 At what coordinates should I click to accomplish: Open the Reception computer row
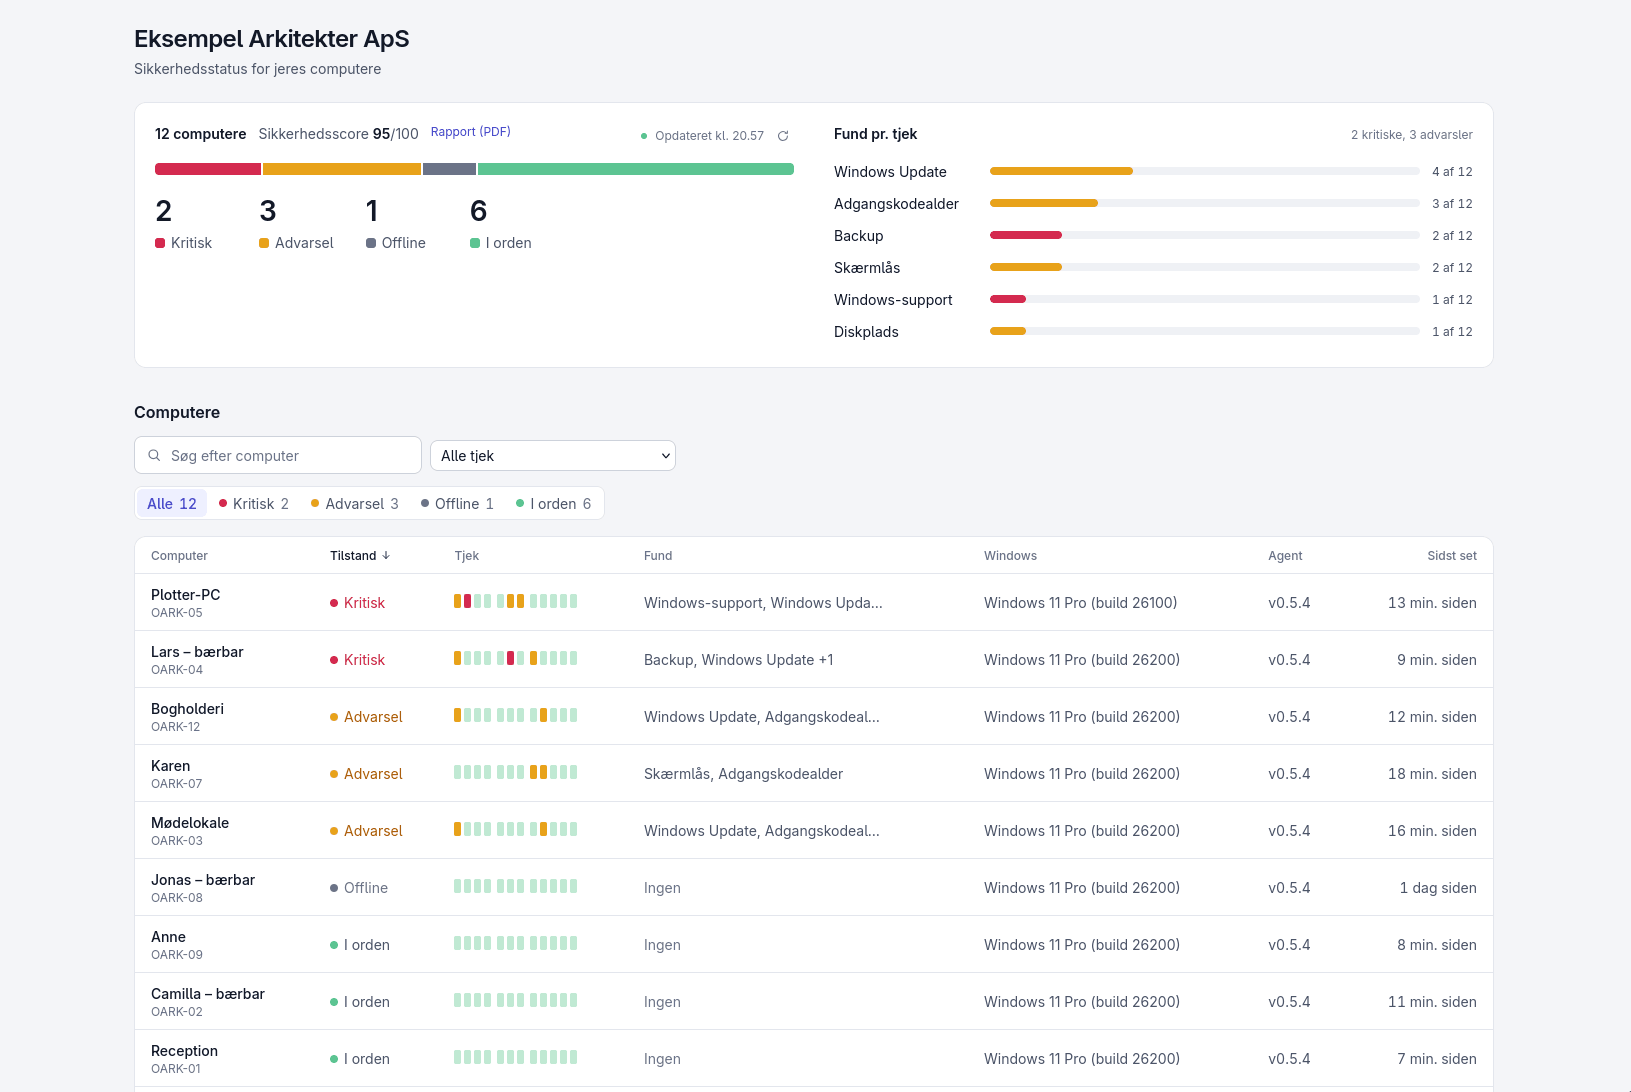click(814, 1058)
